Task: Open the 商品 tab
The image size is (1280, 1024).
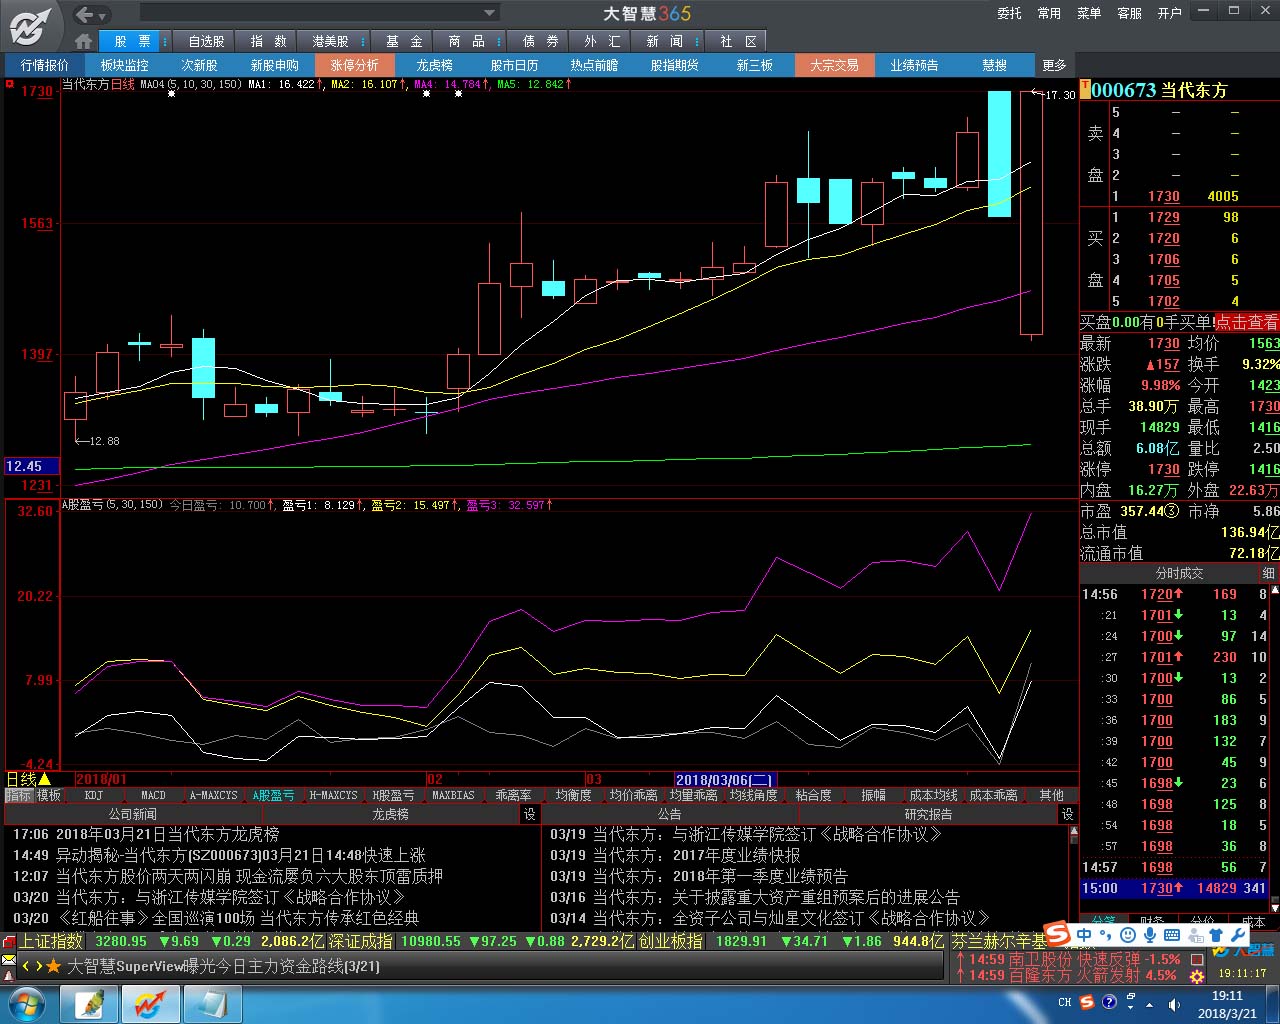Action: click(x=466, y=41)
